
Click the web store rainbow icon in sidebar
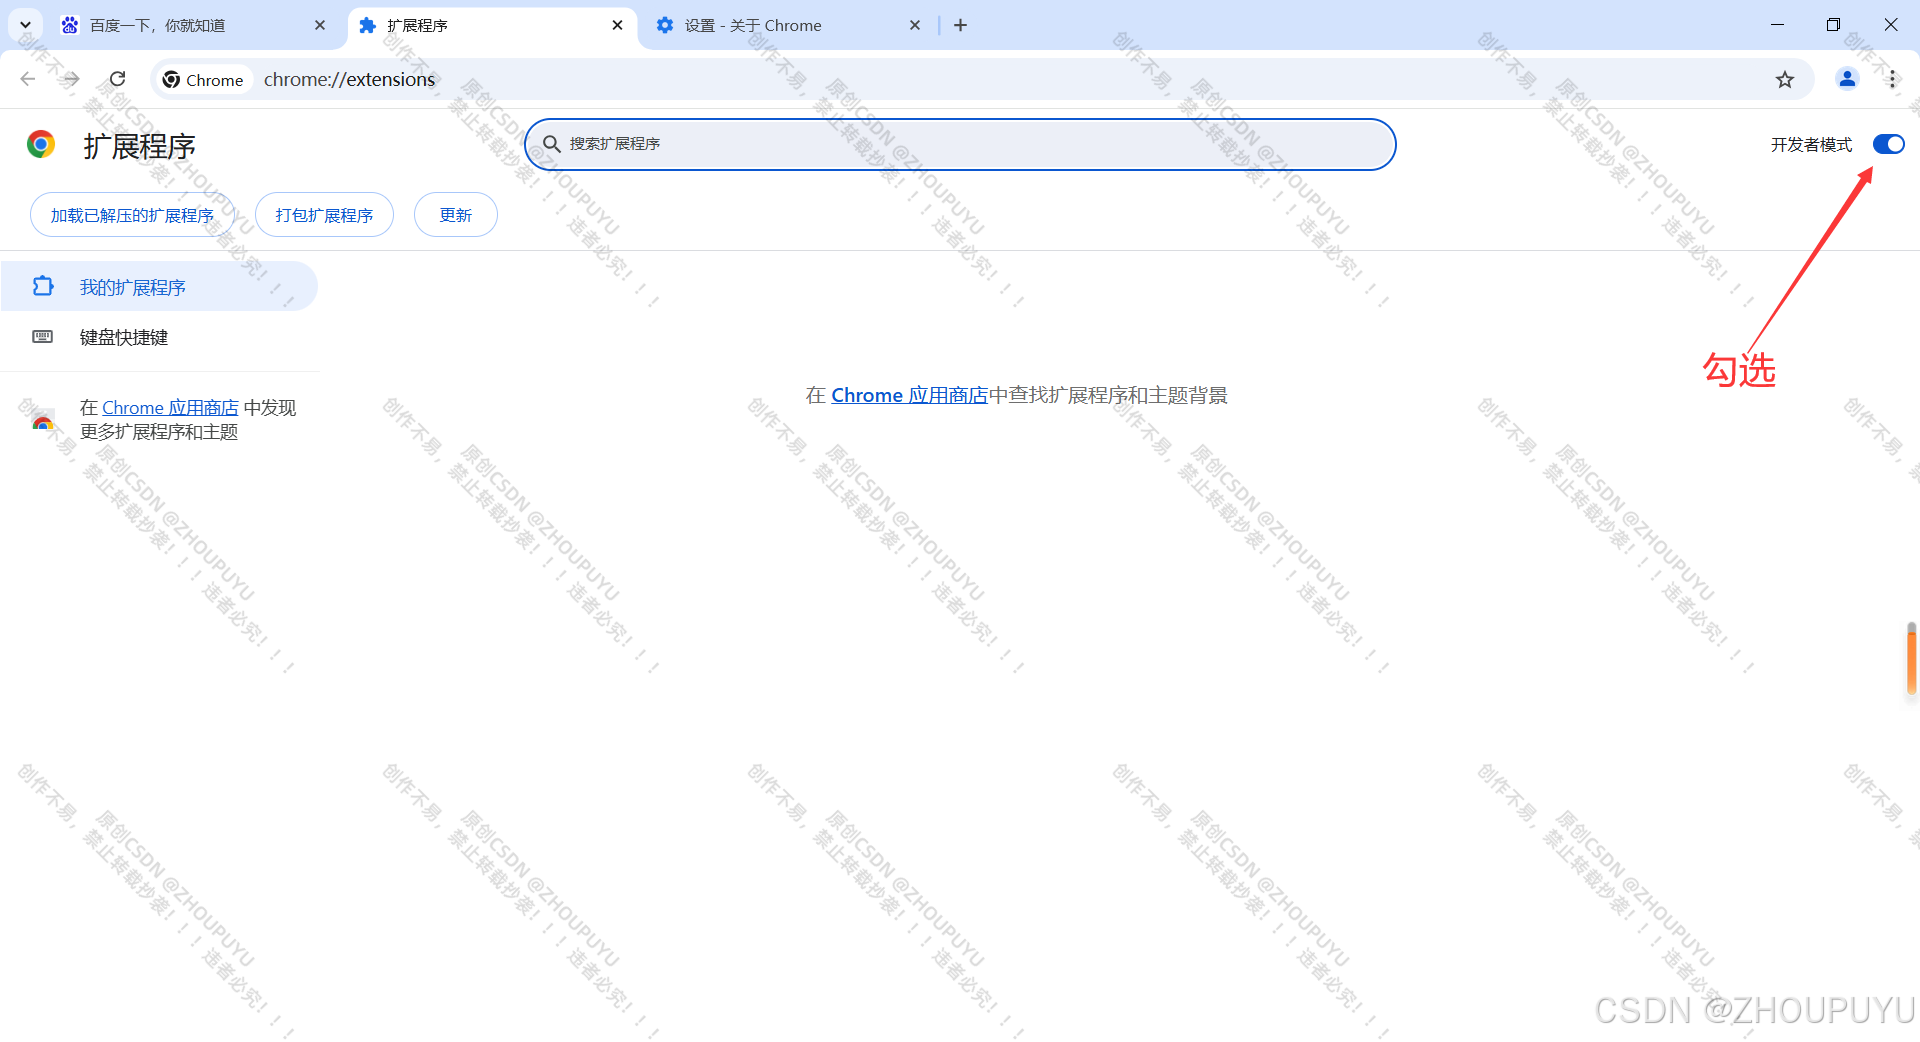tap(43, 420)
